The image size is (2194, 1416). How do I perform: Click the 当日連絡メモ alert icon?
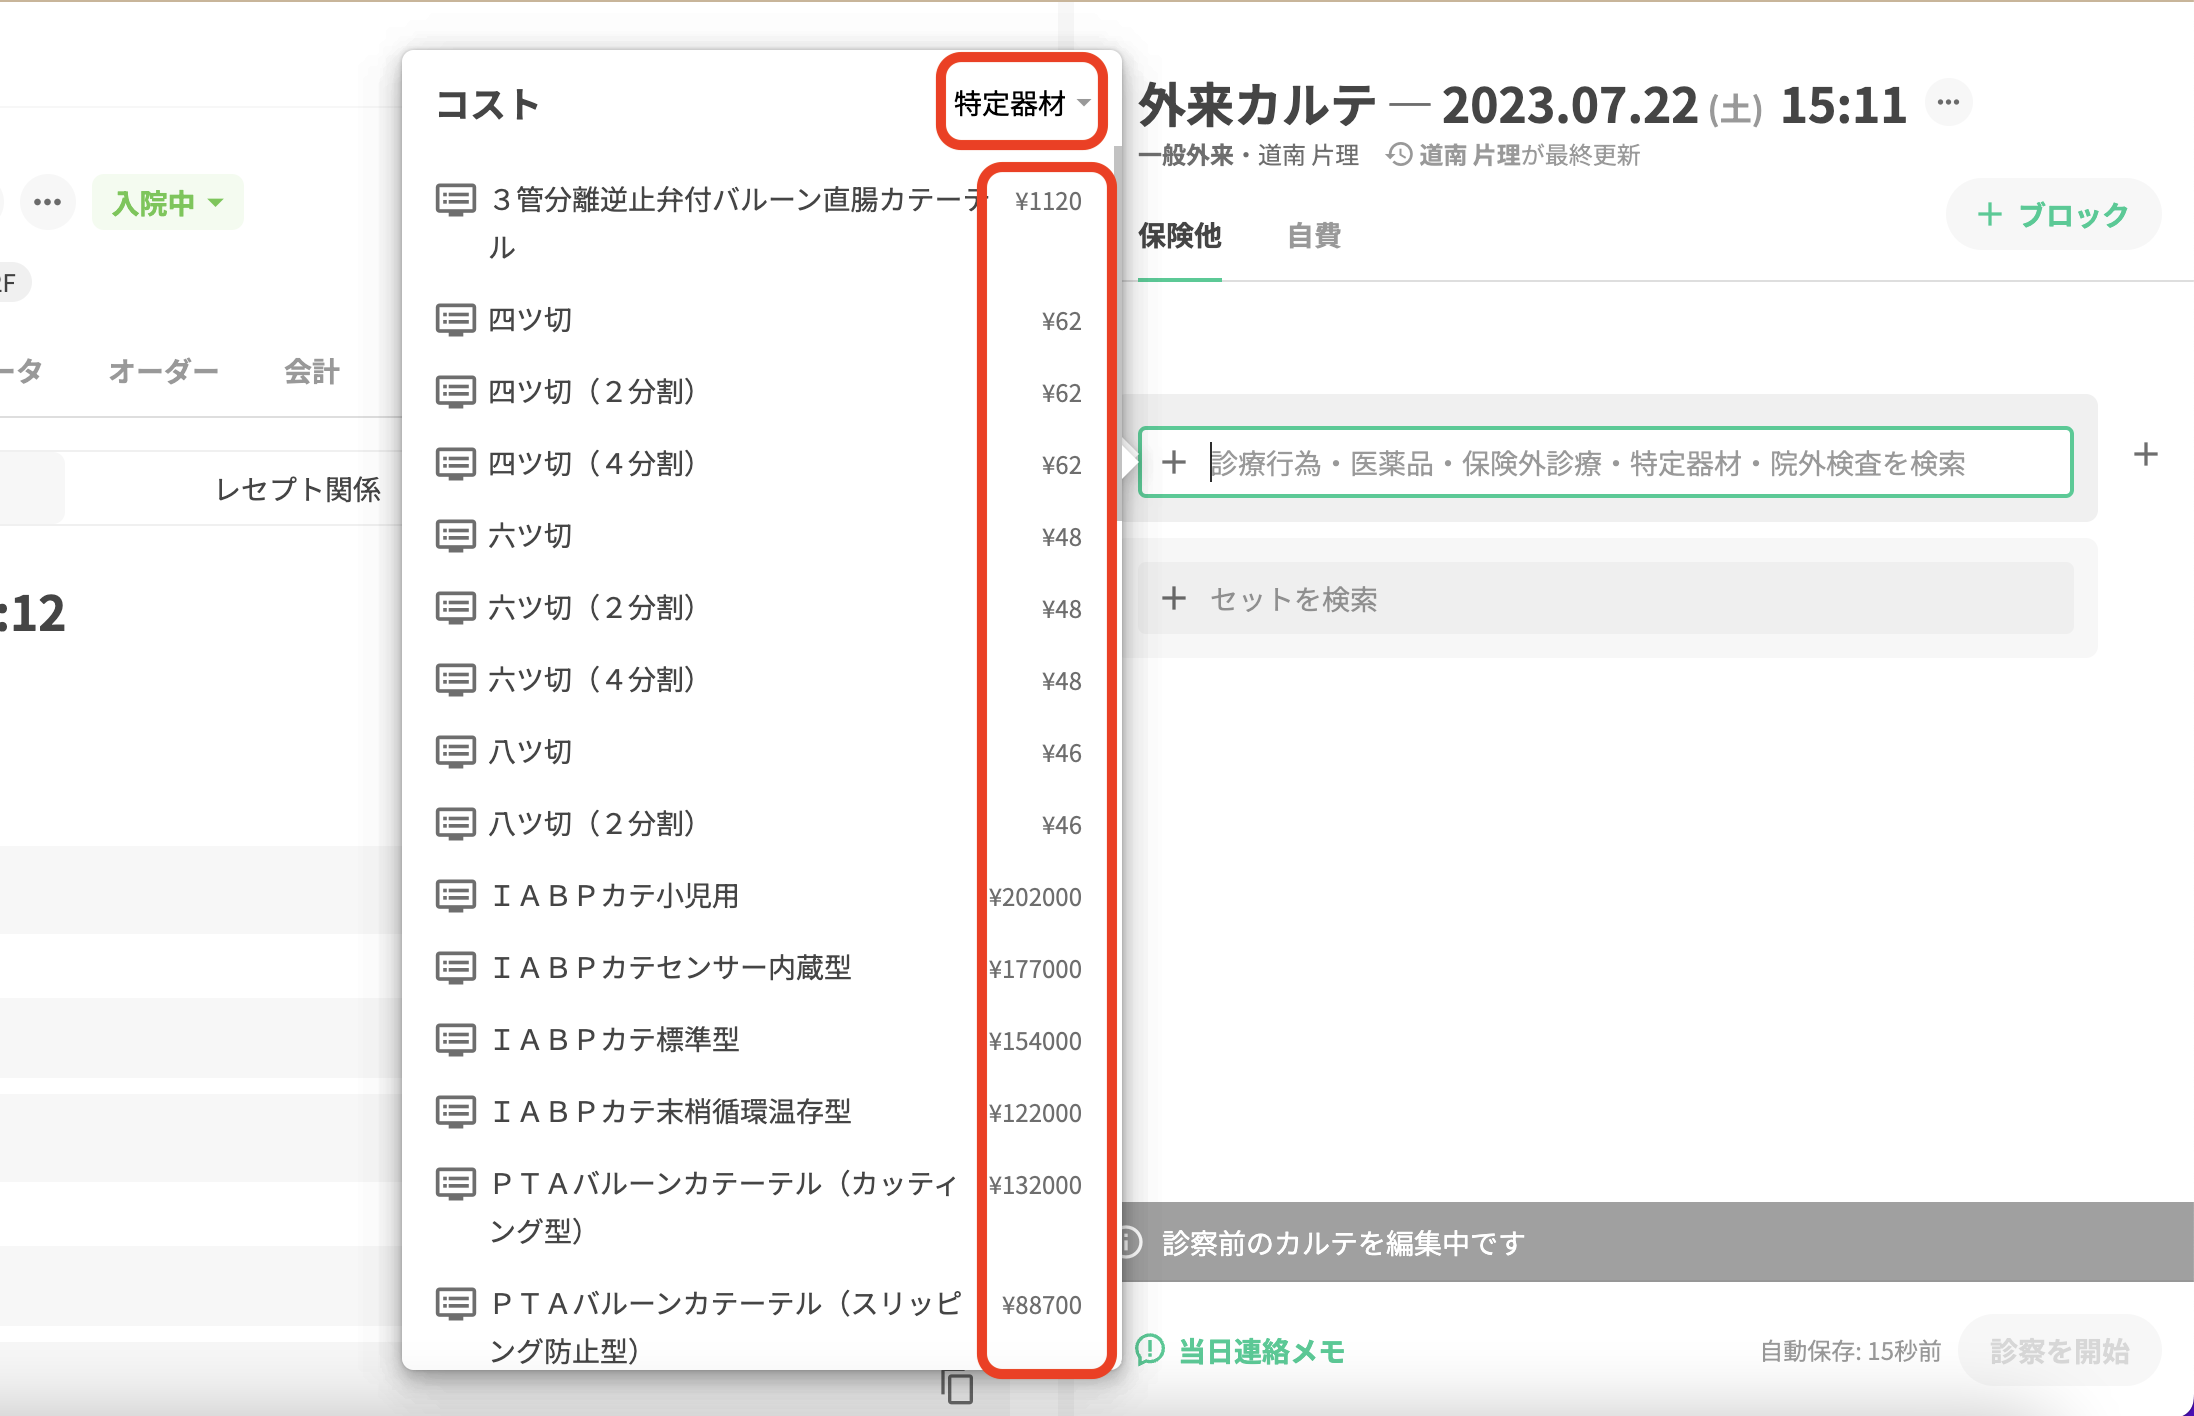click(1150, 1350)
